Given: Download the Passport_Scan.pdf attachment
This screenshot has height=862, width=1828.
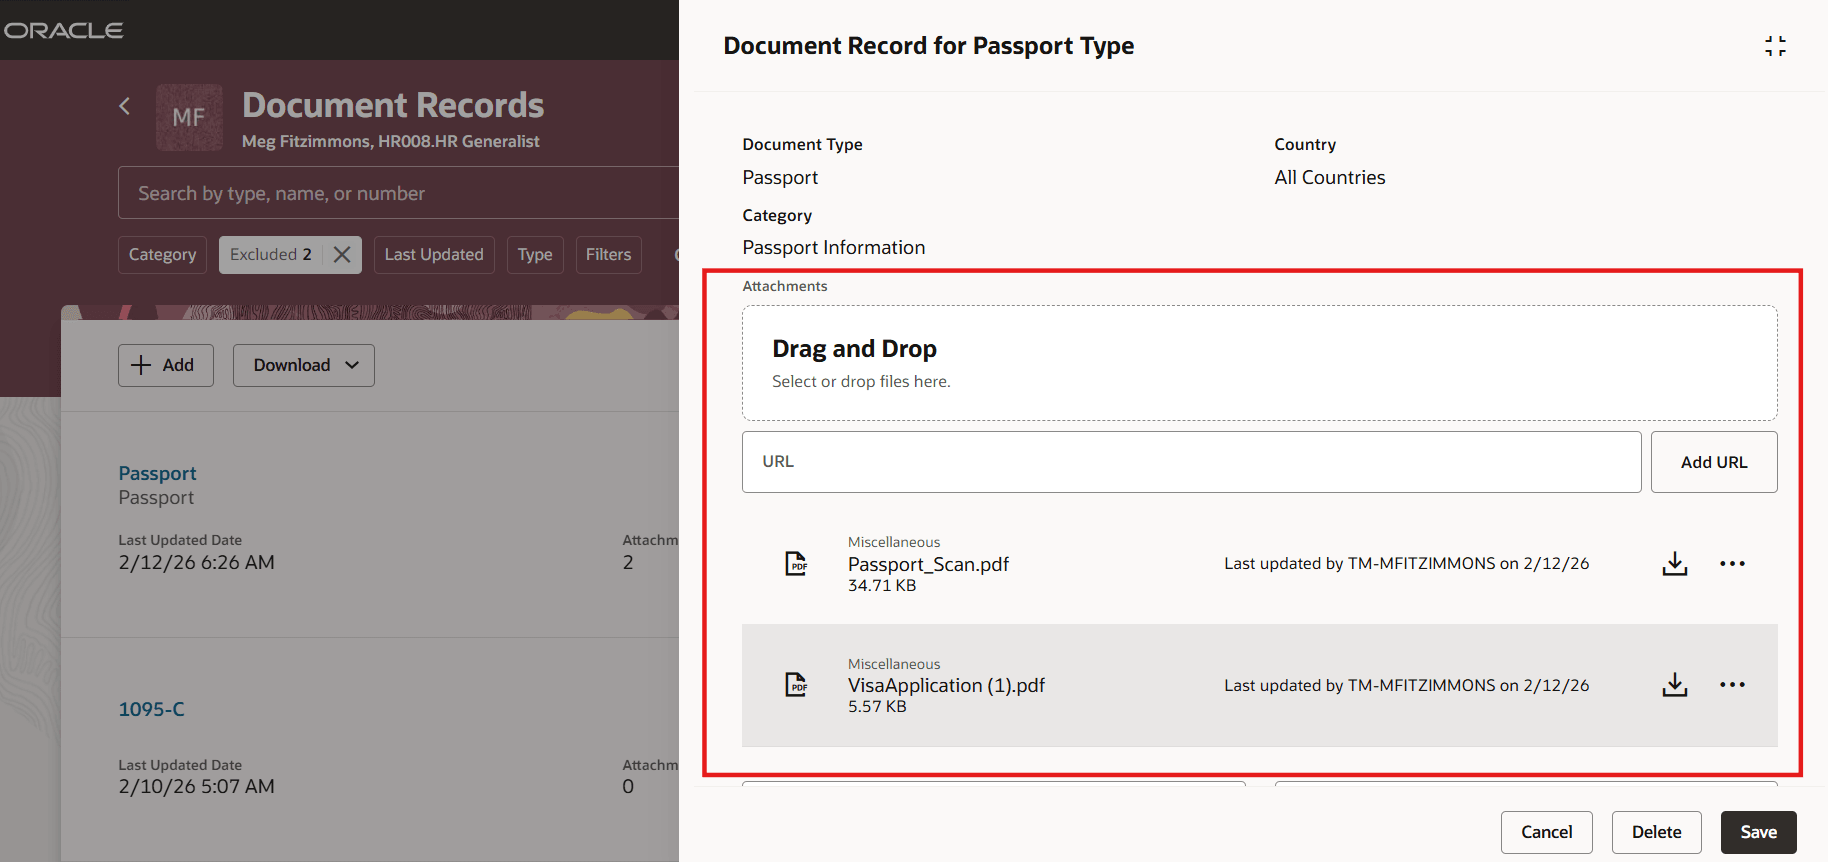Looking at the screenshot, I should (1675, 564).
